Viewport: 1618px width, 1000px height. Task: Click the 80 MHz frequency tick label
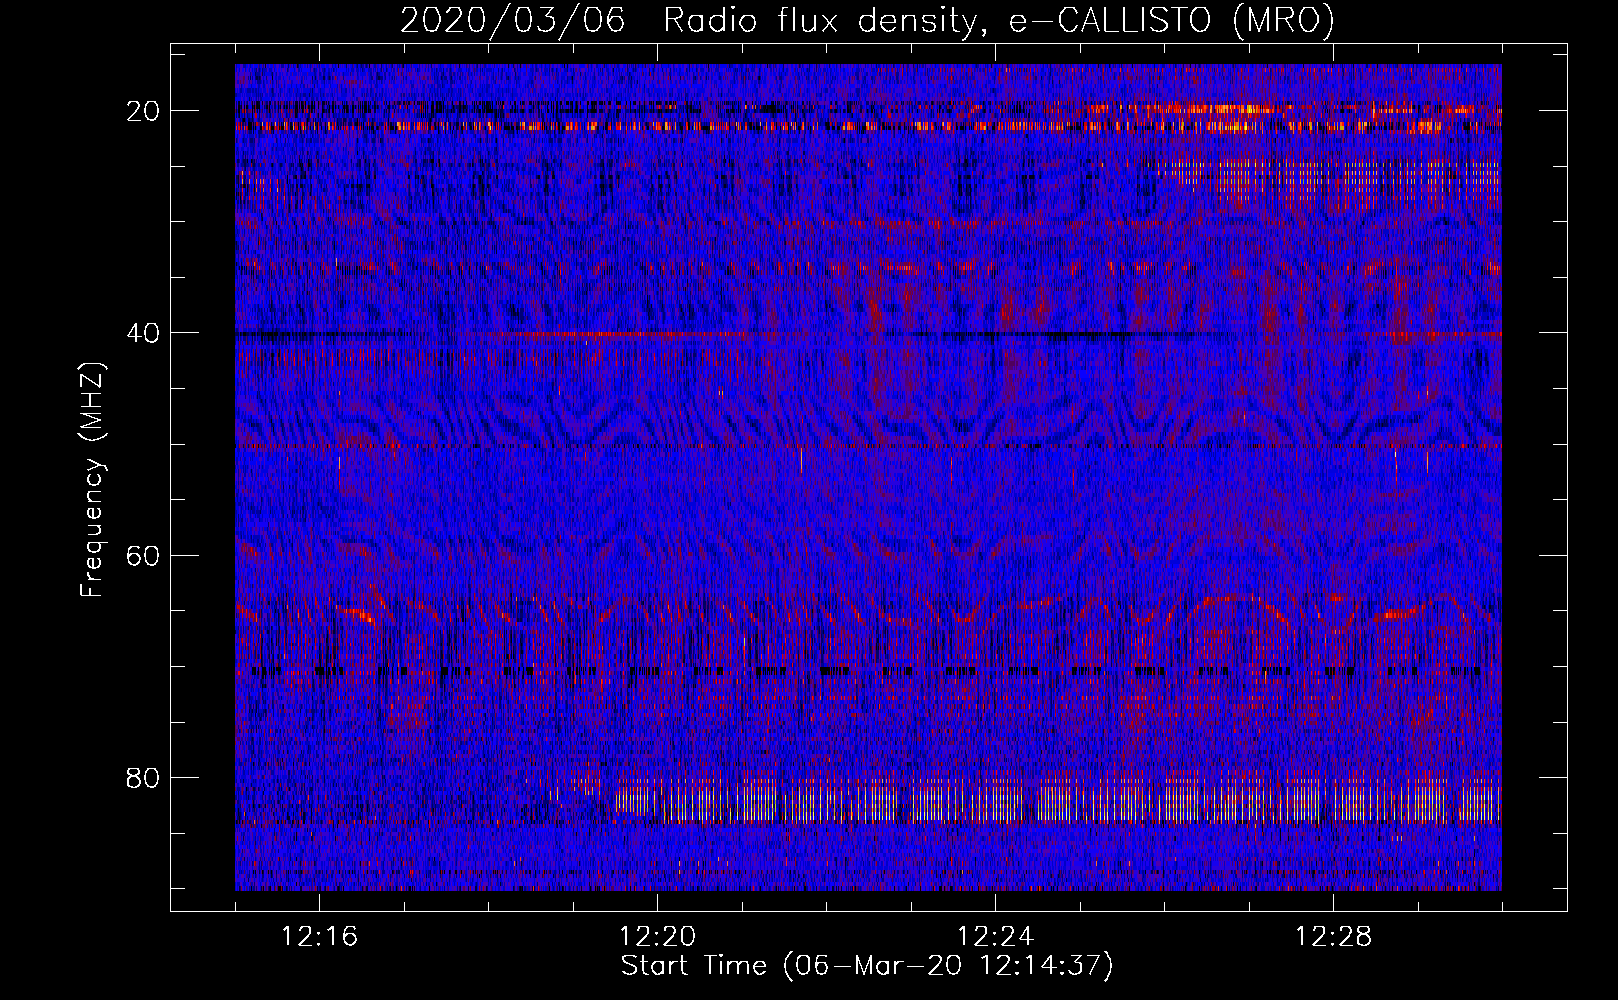143,777
